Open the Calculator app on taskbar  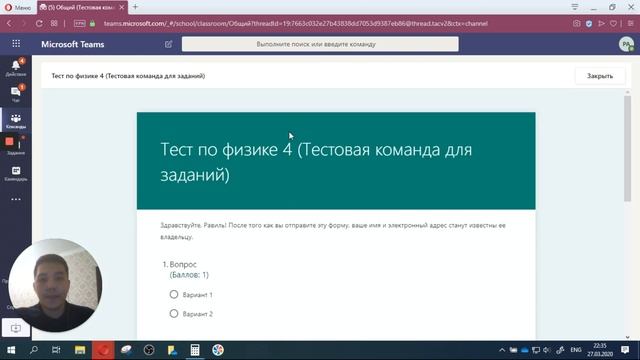point(195,350)
